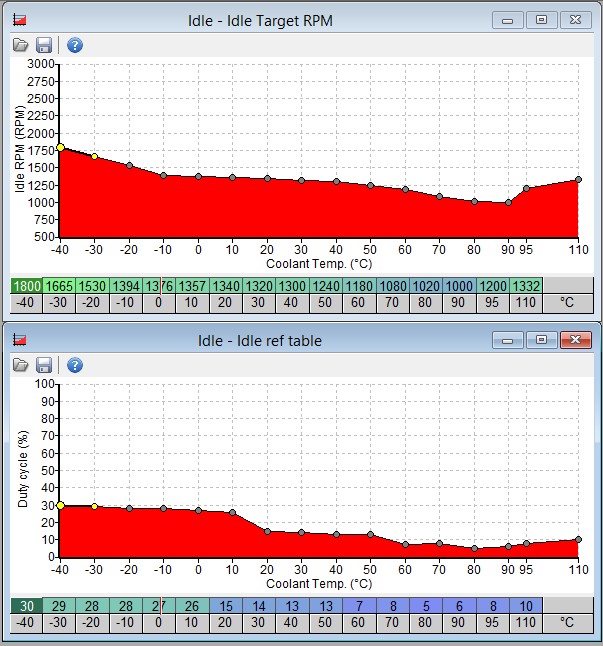Select the 1800 RPM cell in target table
Viewport: 603px width, 646px height.
pos(27,286)
